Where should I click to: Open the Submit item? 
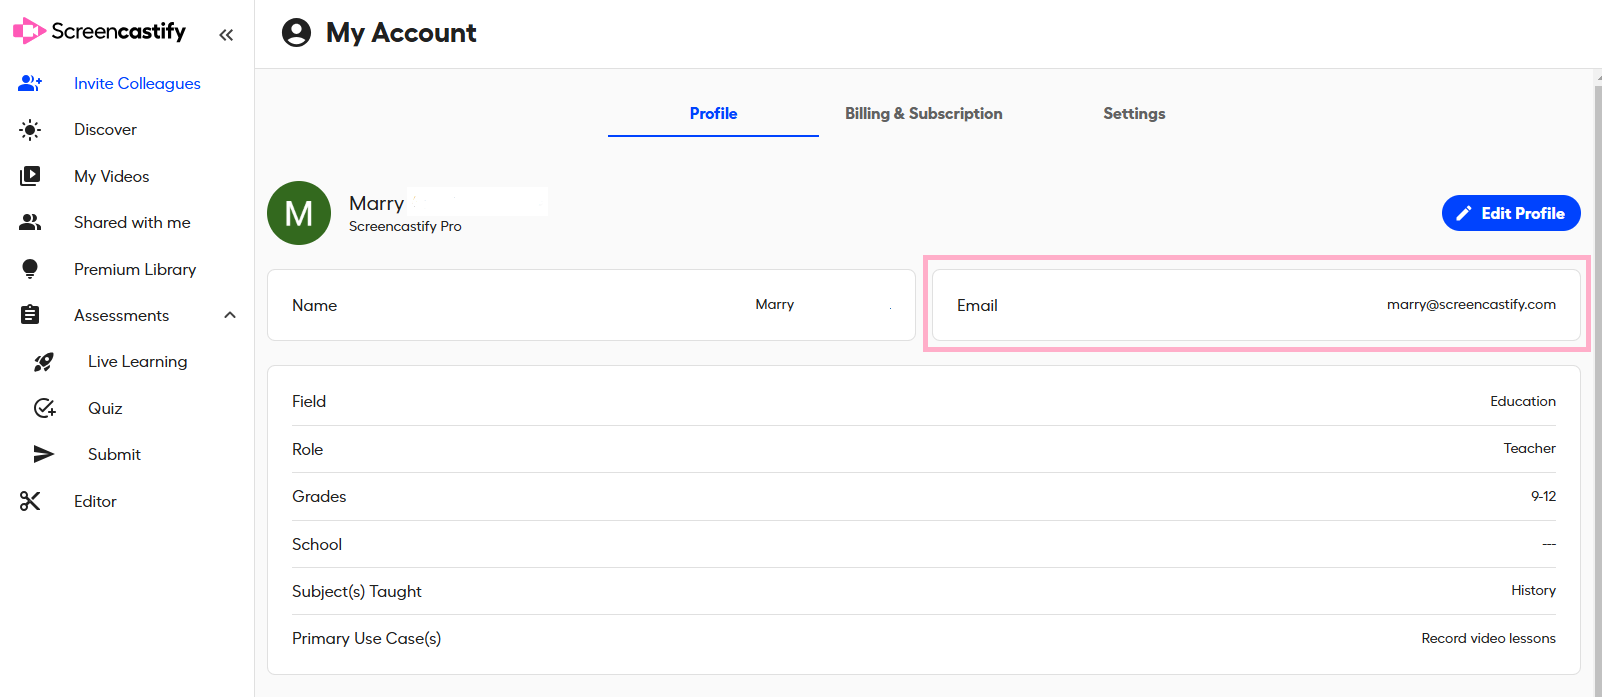click(114, 454)
